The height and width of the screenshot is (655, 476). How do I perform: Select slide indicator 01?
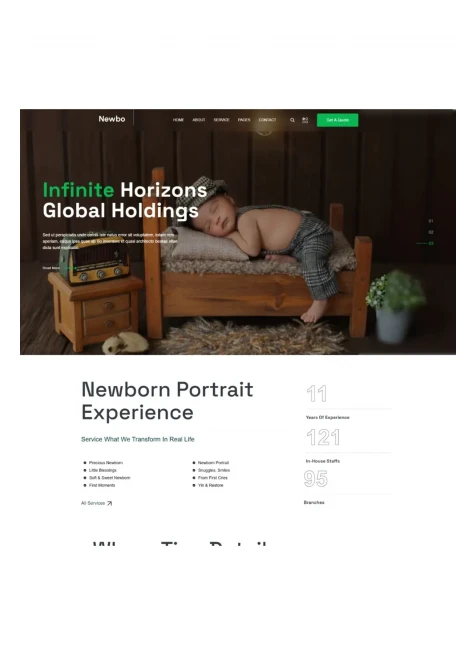point(431,221)
